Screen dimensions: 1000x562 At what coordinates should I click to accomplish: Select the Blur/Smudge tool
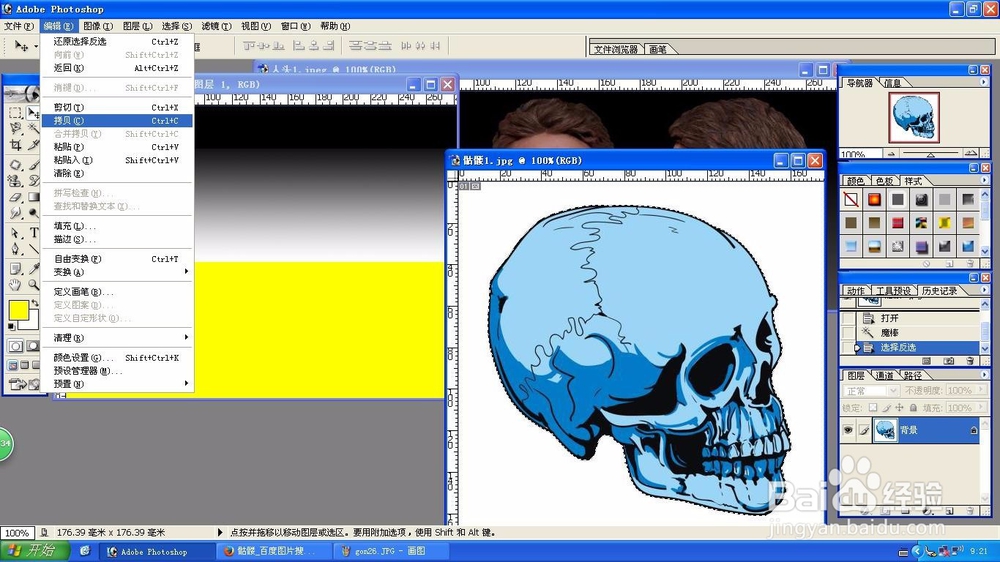pyautogui.click(x=16, y=212)
